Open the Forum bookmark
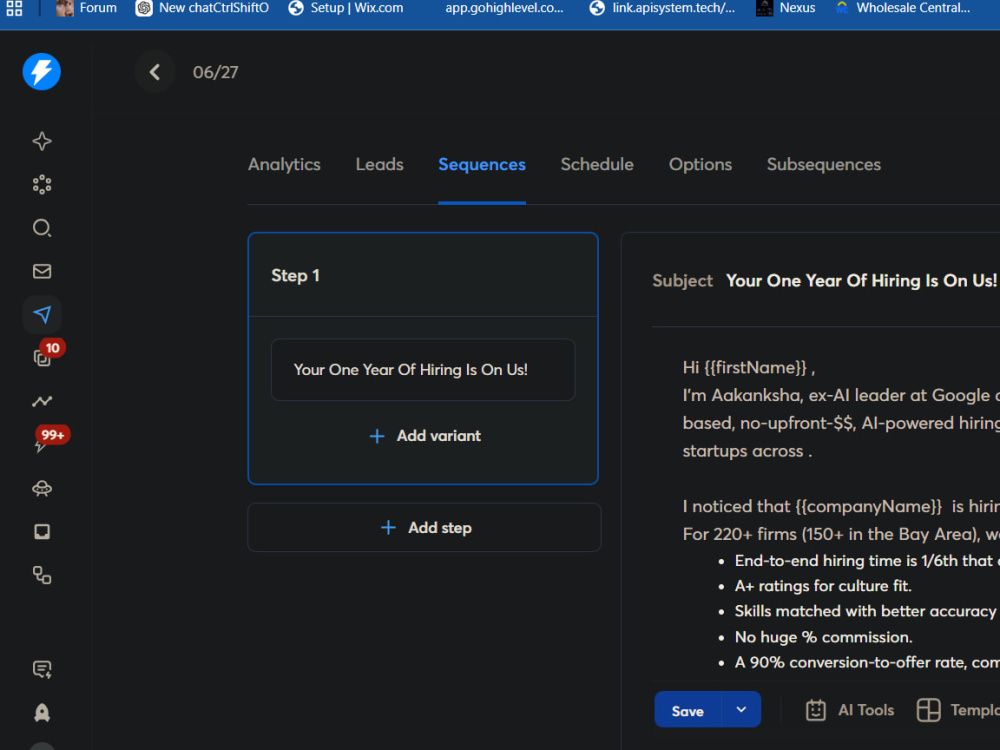The image size is (1000, 750). point(86,8)
